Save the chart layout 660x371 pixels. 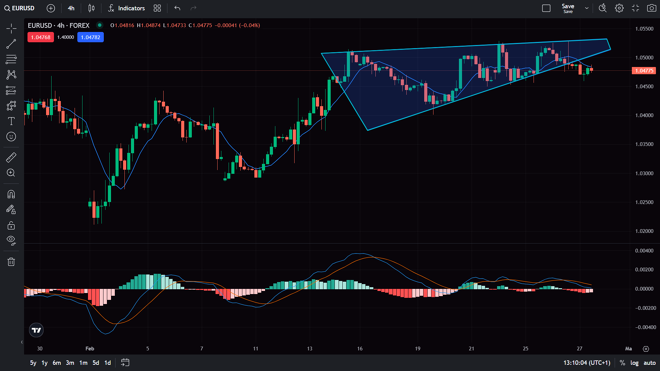point(568,8)
